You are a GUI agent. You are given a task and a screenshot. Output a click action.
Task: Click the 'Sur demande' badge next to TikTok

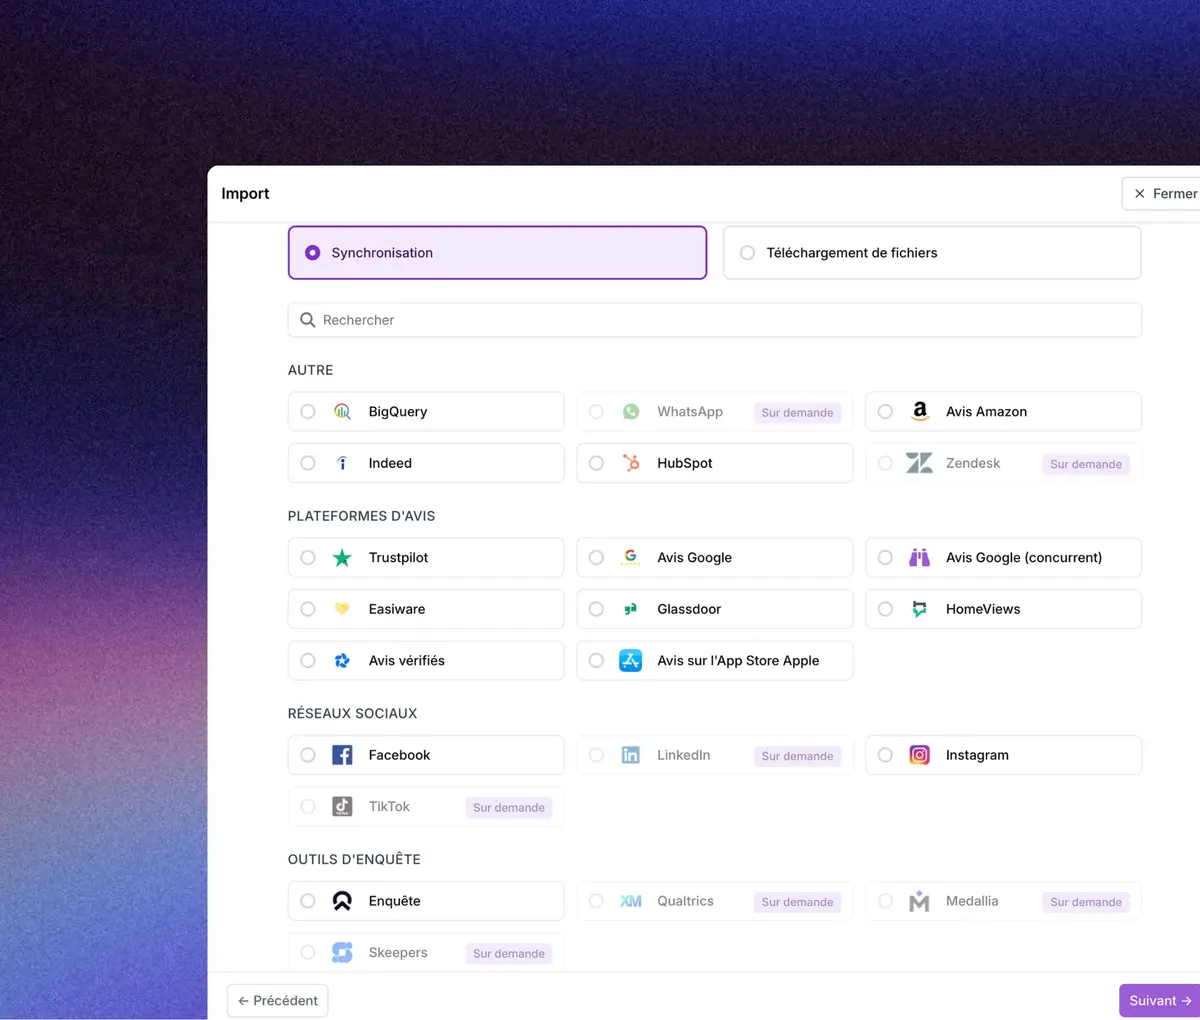coord(509,807)
